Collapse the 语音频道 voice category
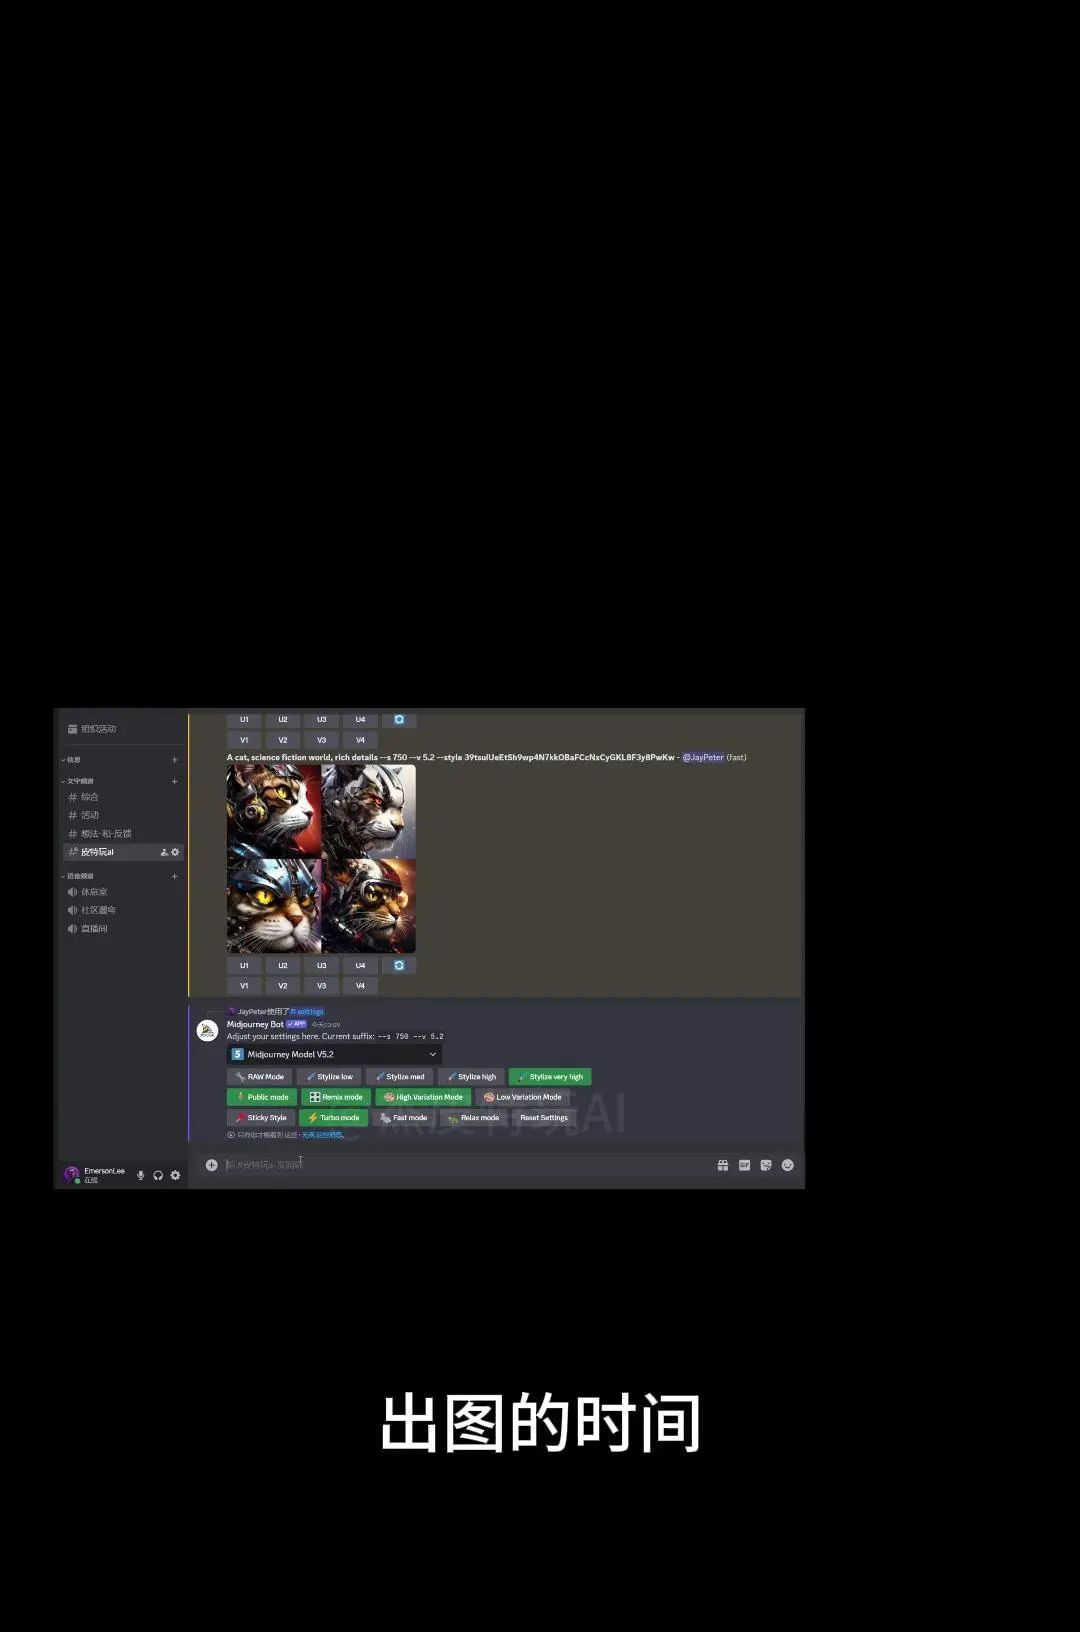The height and width of the screenshot is (1632, 1080). 80,876
